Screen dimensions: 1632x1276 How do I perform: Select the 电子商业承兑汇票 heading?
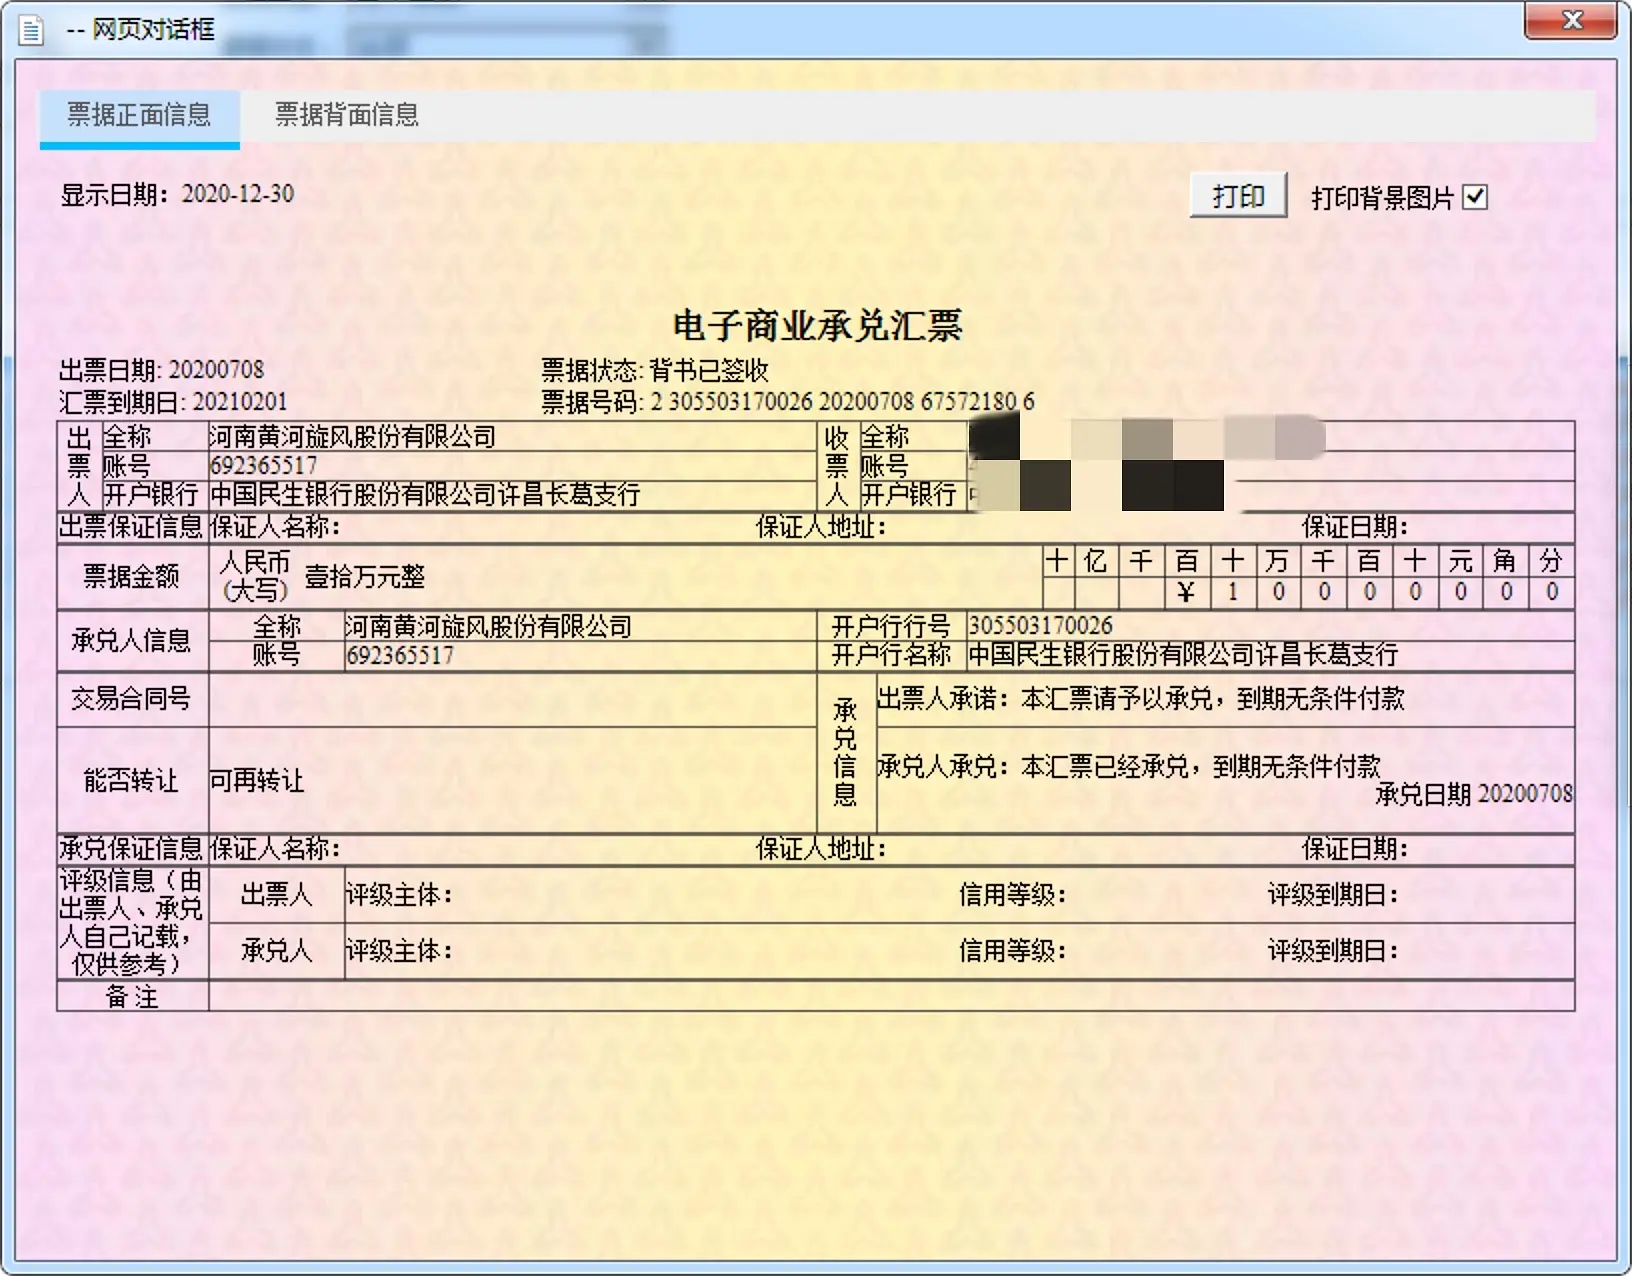click(816, 326)
